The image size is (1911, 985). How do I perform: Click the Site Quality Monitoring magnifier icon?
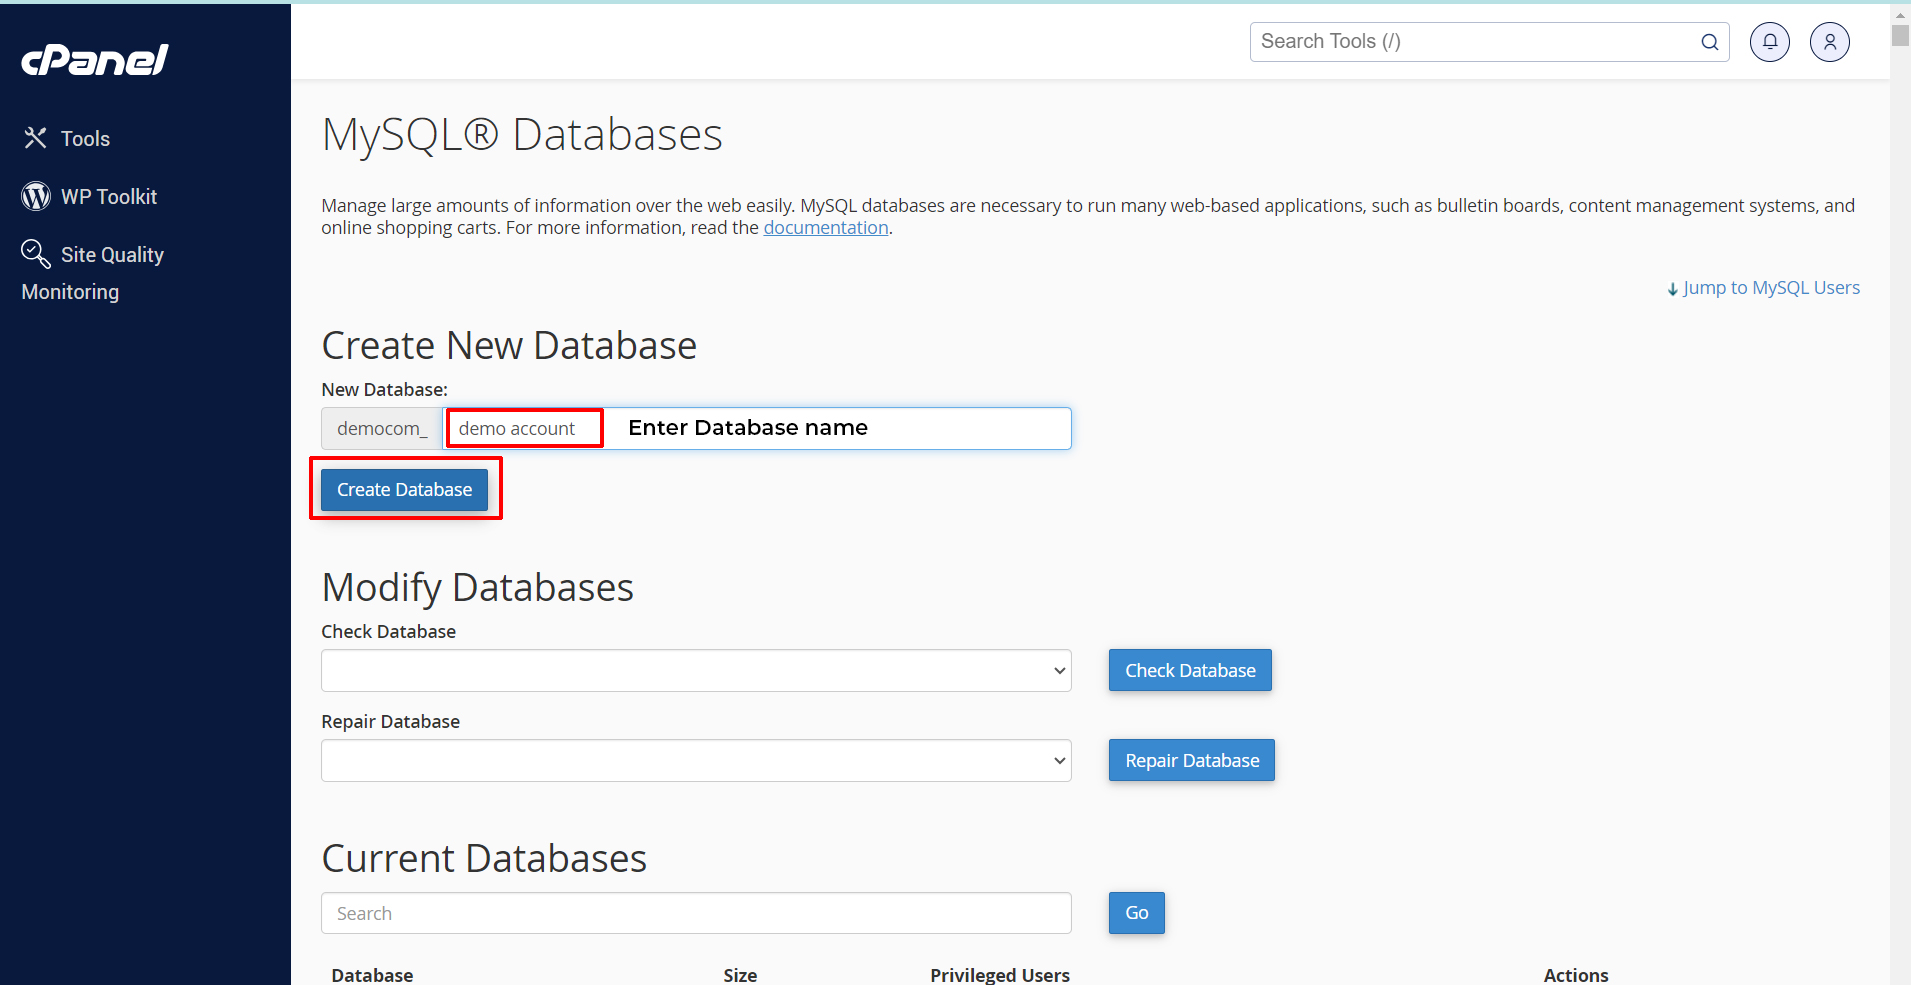coord(36,254)
